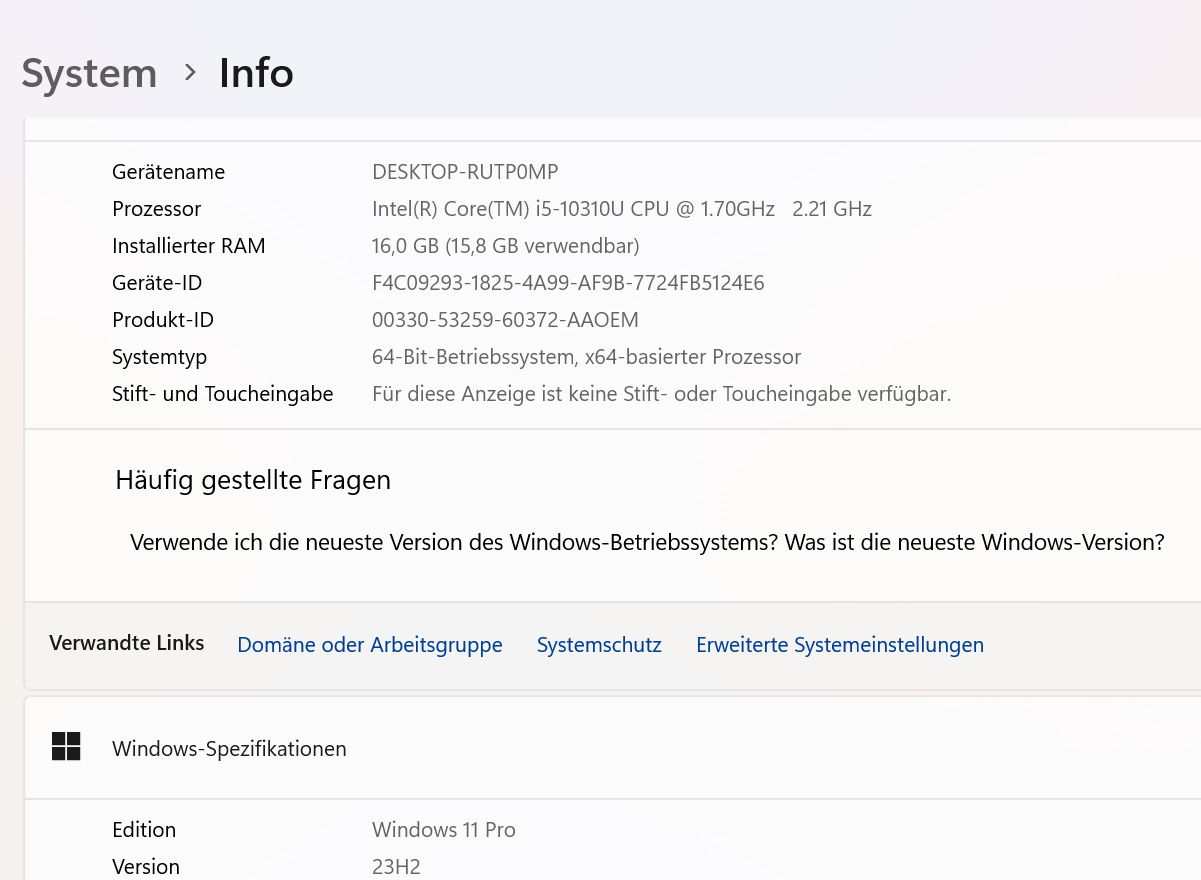Click the Verwandte Links label

(126, 643)
